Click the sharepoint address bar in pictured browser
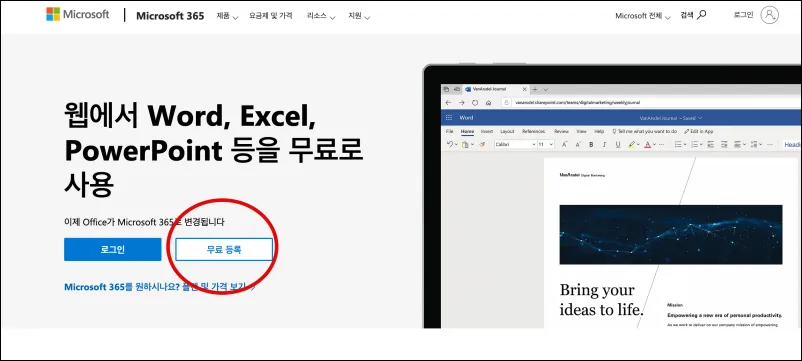Screen dimensions: 802x361 pyautogui.click(x=650, y=102)
